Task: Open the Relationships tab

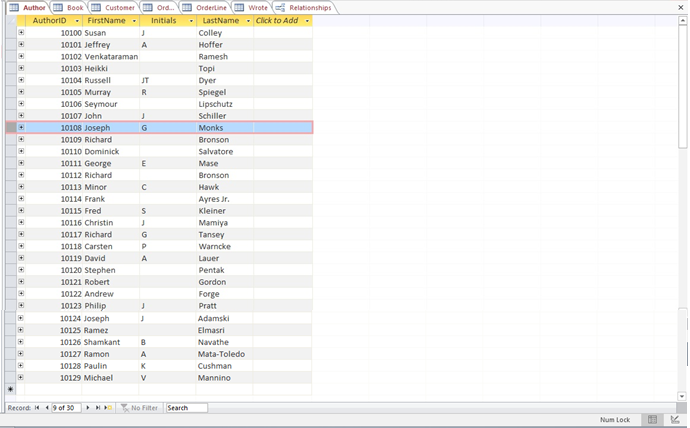Action: (x=304, y=7)
